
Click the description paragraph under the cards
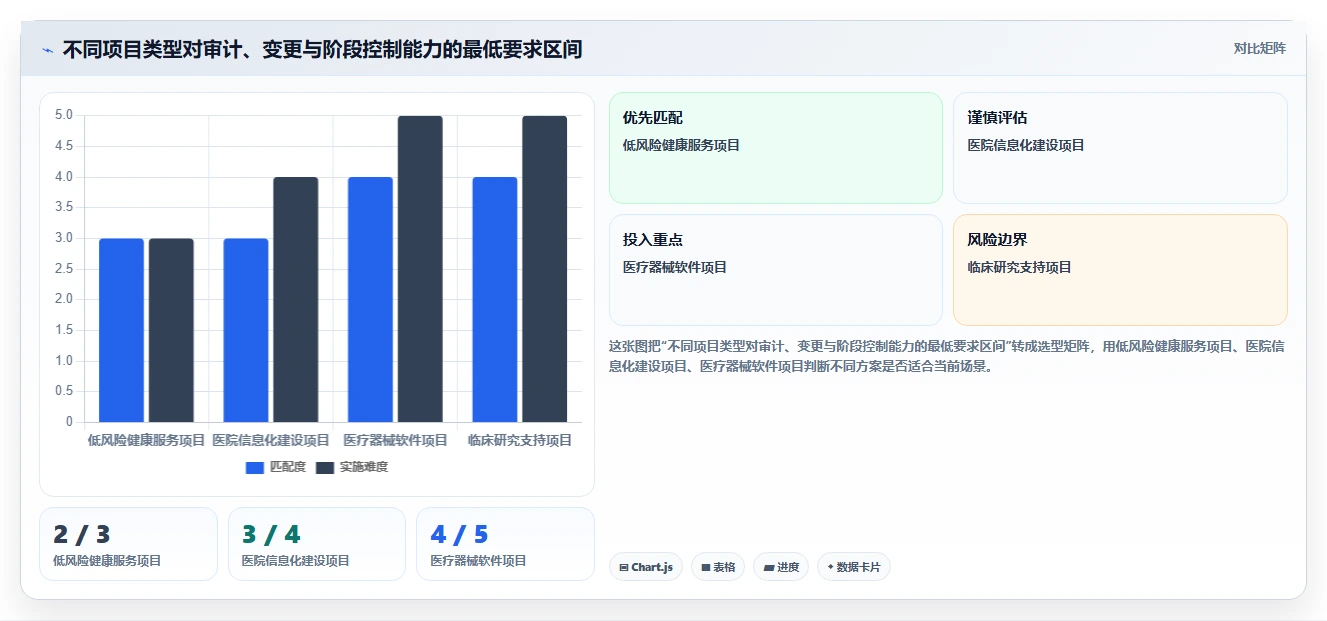(947, 356)
